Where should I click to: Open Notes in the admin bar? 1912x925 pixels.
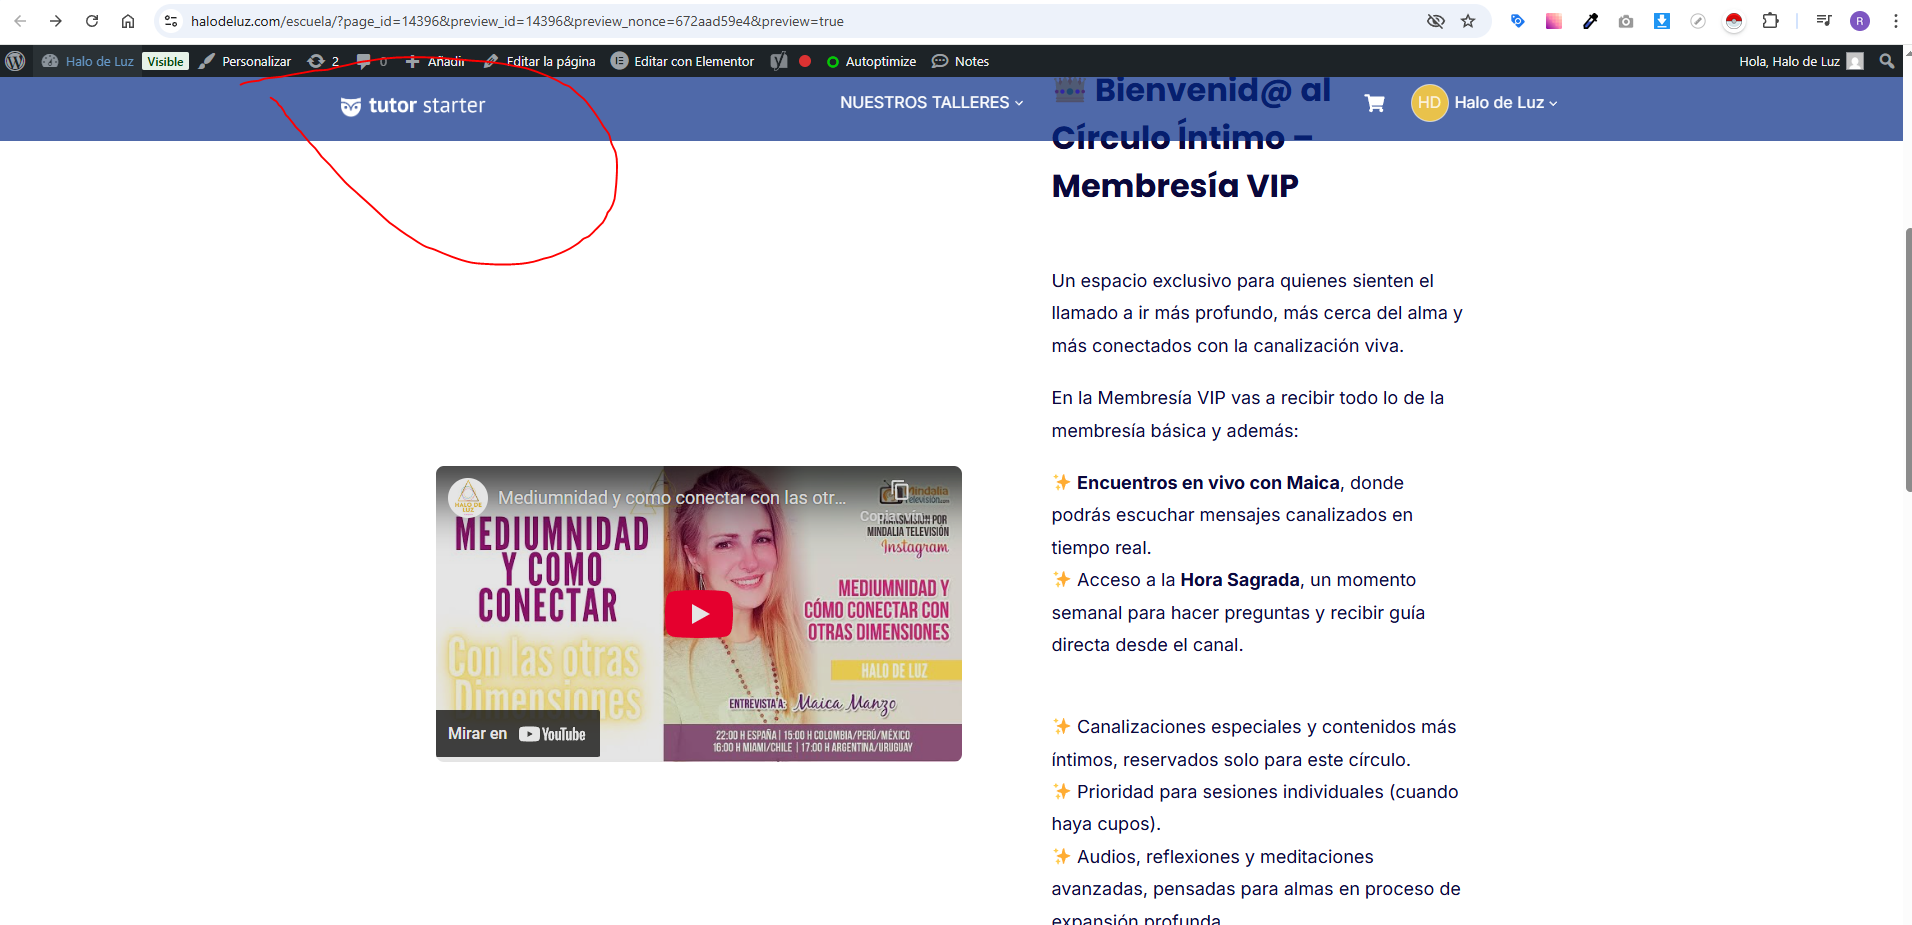[960, 61]
